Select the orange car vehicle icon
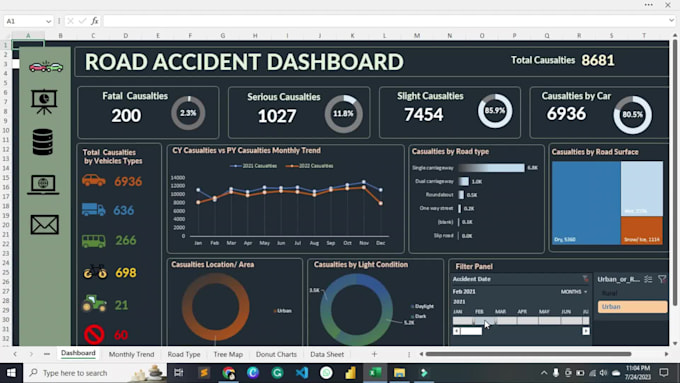 pyautogui.click(x=94, y=180)
